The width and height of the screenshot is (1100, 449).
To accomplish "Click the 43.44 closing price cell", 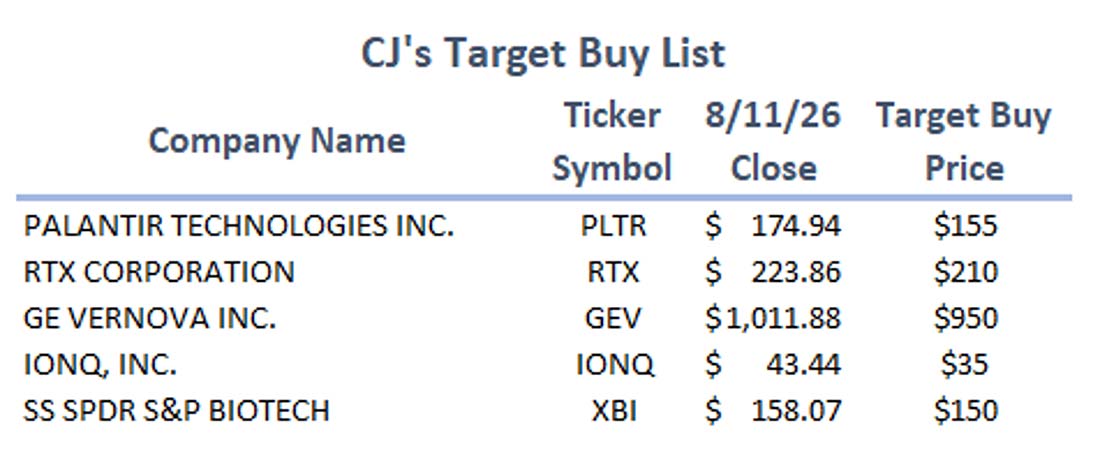I will 773,365.
